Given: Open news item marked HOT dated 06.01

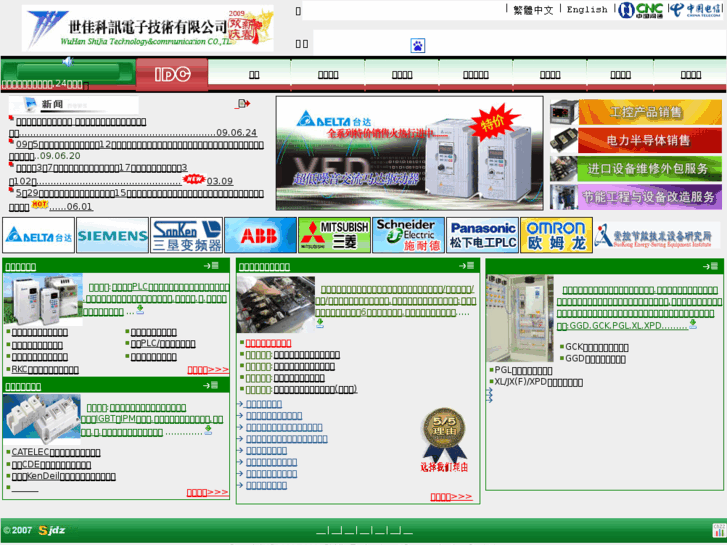Looking at the screenshot, I should (136, 200).
